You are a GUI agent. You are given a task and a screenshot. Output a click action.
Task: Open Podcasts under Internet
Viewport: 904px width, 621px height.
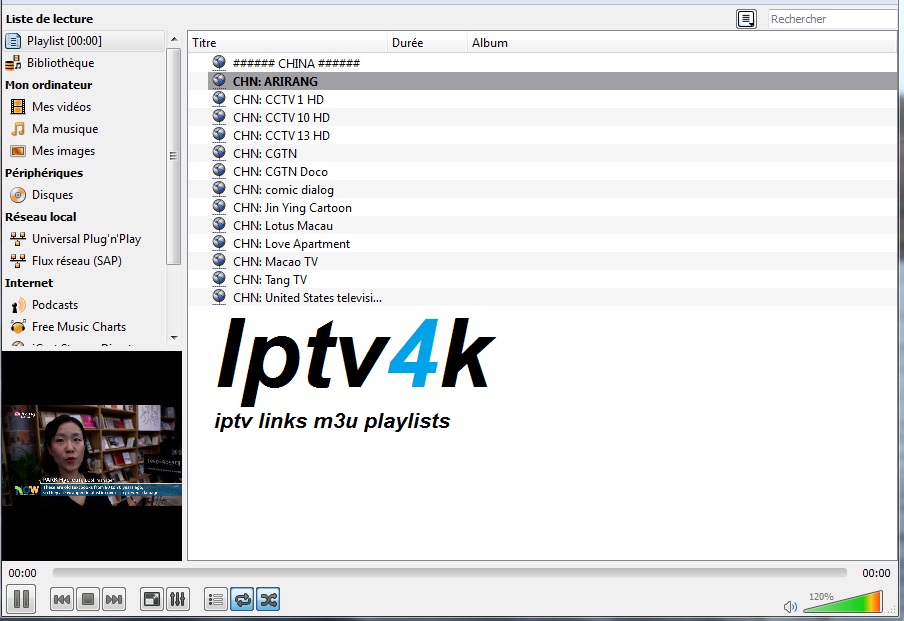[x=55, y=304]
